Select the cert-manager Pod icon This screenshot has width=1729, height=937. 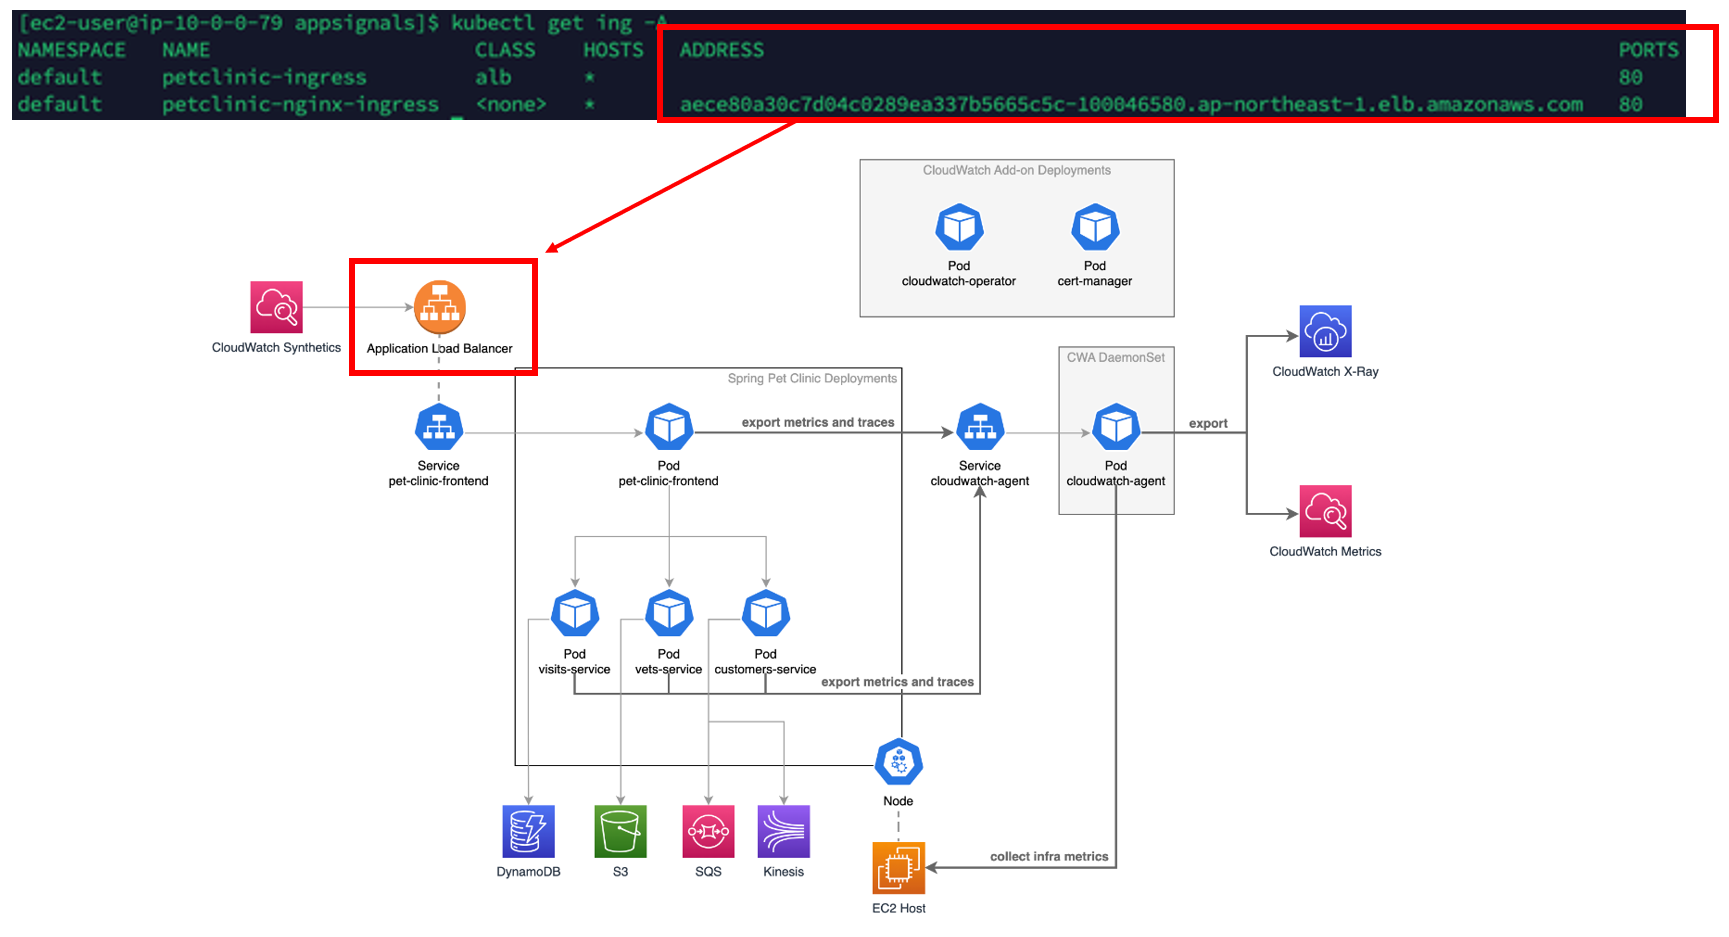pyautogui.click(x=1095, y=228)
